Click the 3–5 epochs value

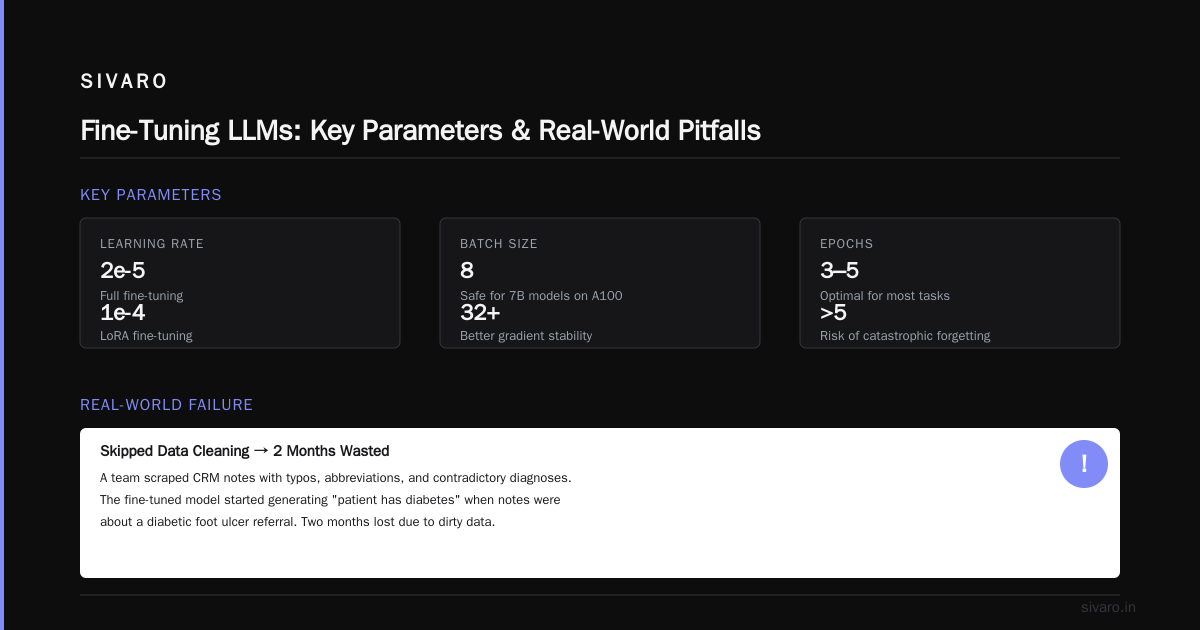[839, 270]
